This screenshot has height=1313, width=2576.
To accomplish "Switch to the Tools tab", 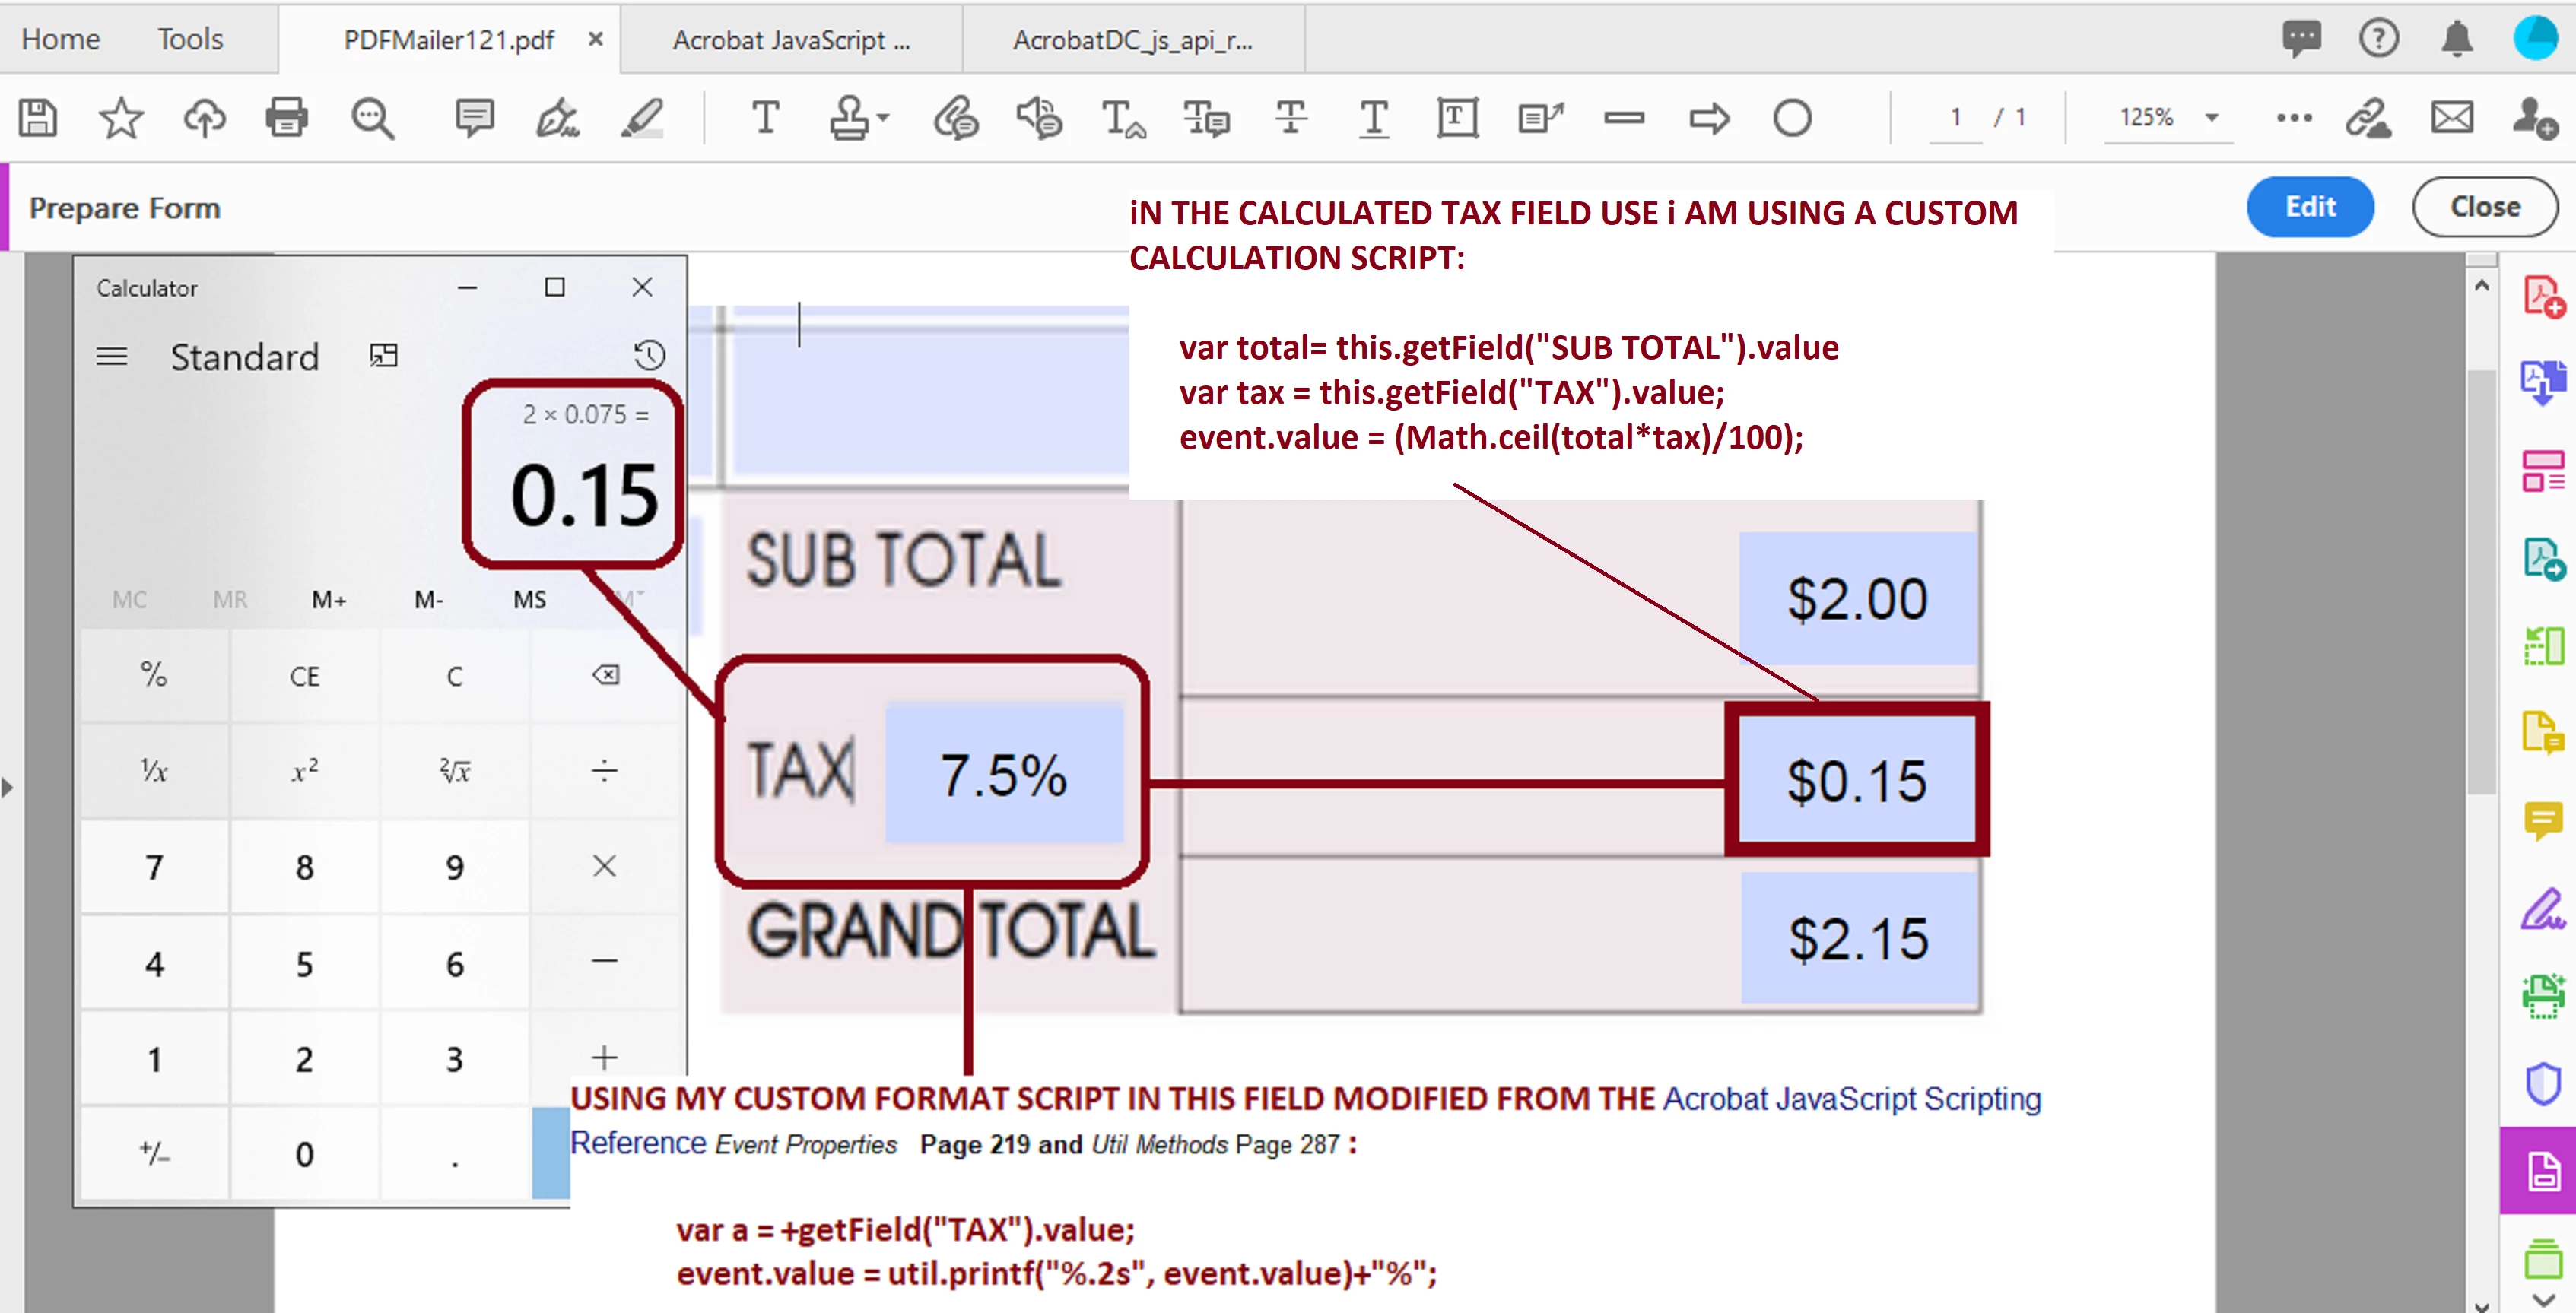I will 190,39.
